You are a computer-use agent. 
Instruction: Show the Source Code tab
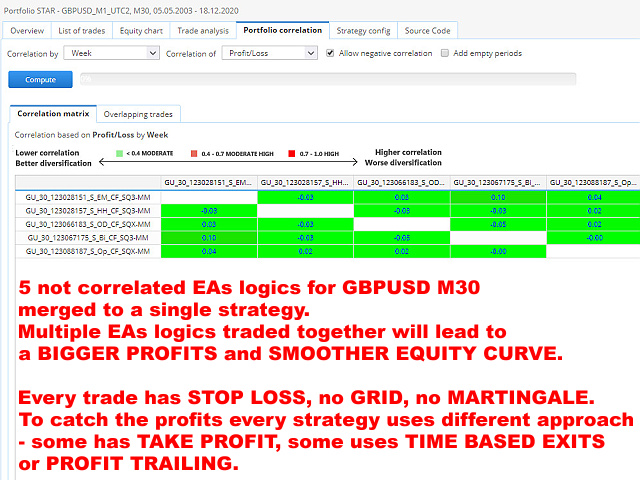coord(427,31)
